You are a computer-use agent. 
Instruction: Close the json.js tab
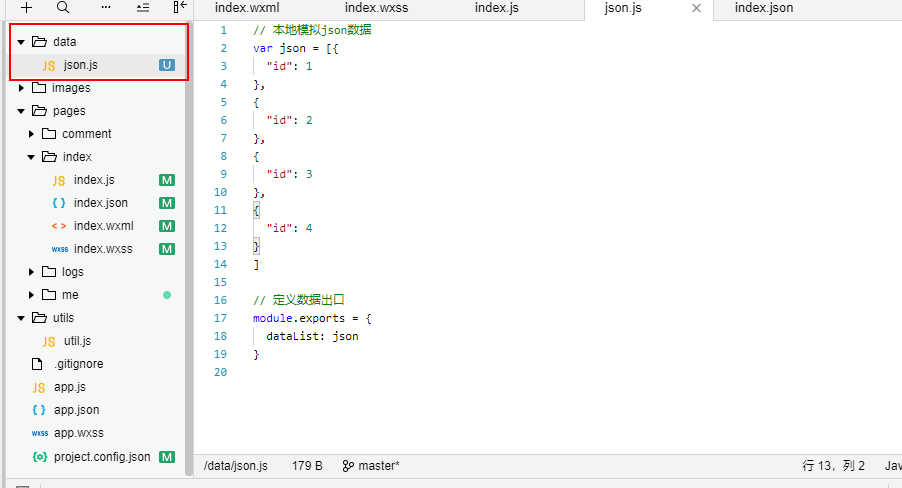[696, 8]
